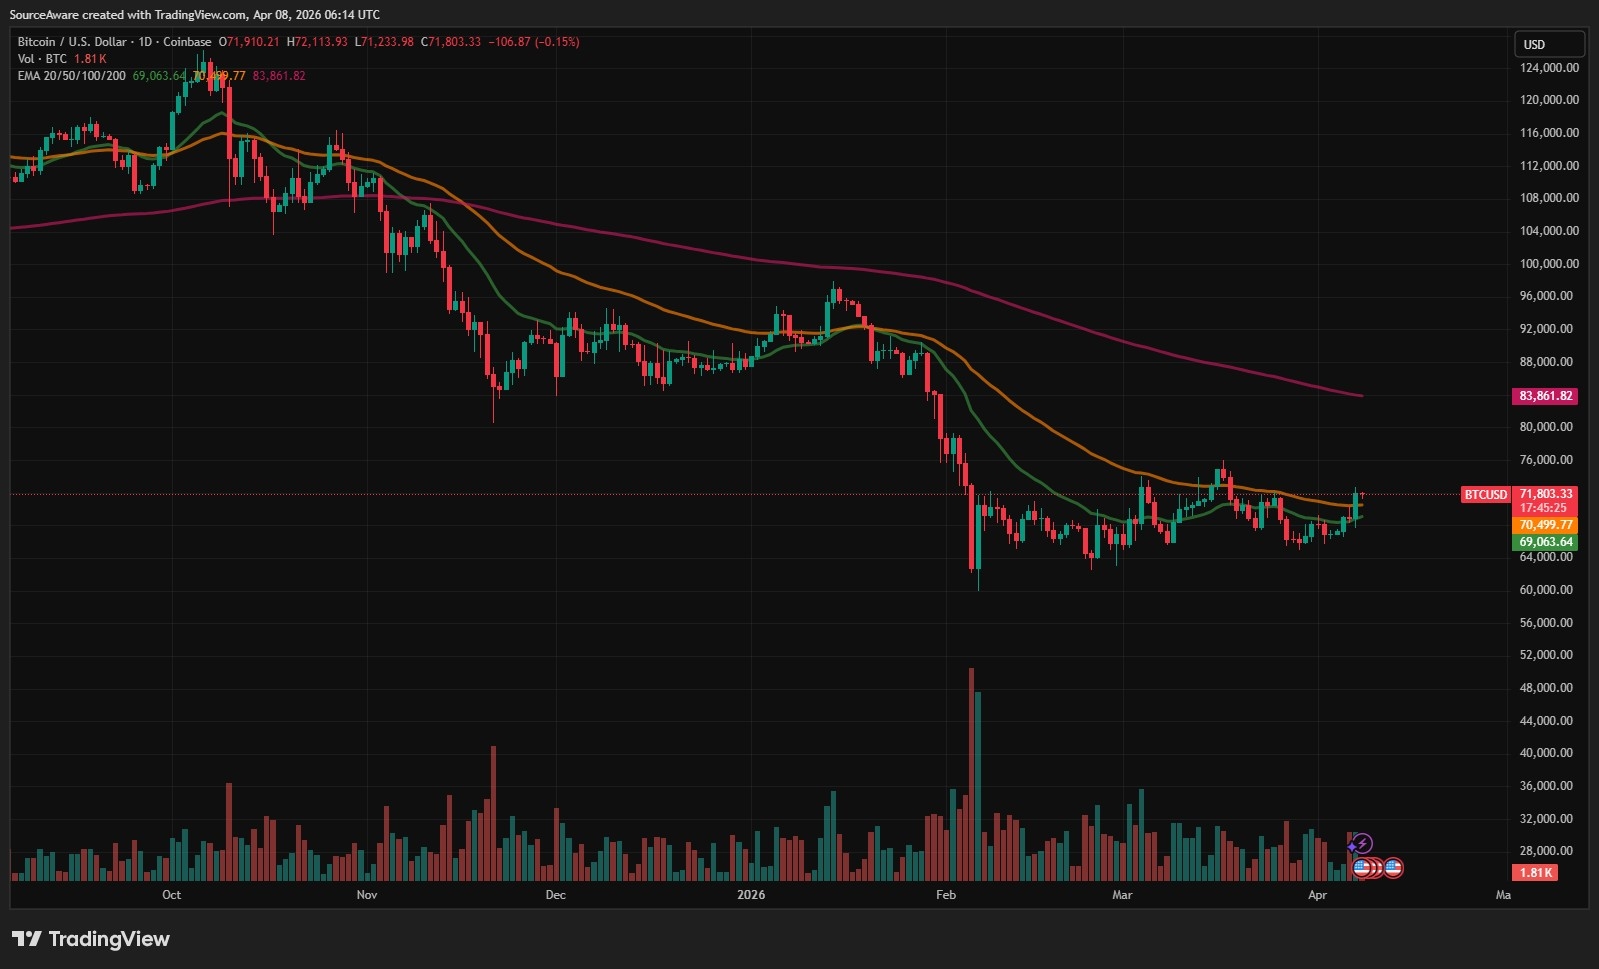Click the green 69,063.64 price-axis tag
Viewport: 1599px width, 969px height.
click(1546, 542)
